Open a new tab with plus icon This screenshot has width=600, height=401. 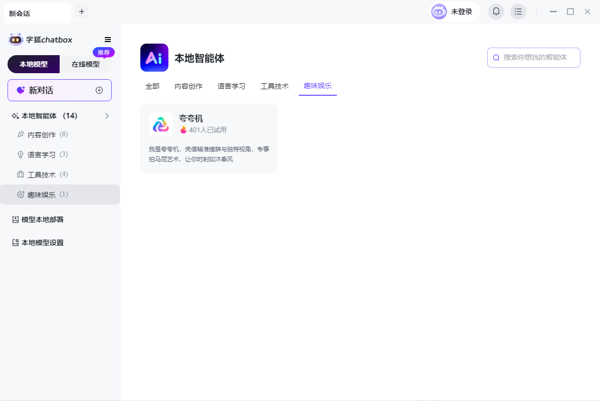82,12
